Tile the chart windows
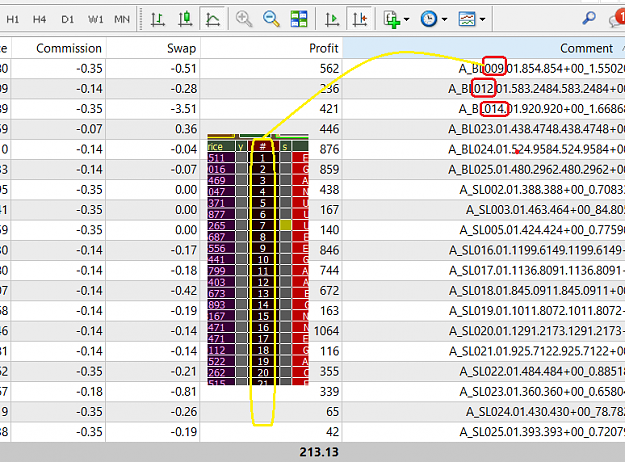625x462 pixels. [x=299, y=19]
